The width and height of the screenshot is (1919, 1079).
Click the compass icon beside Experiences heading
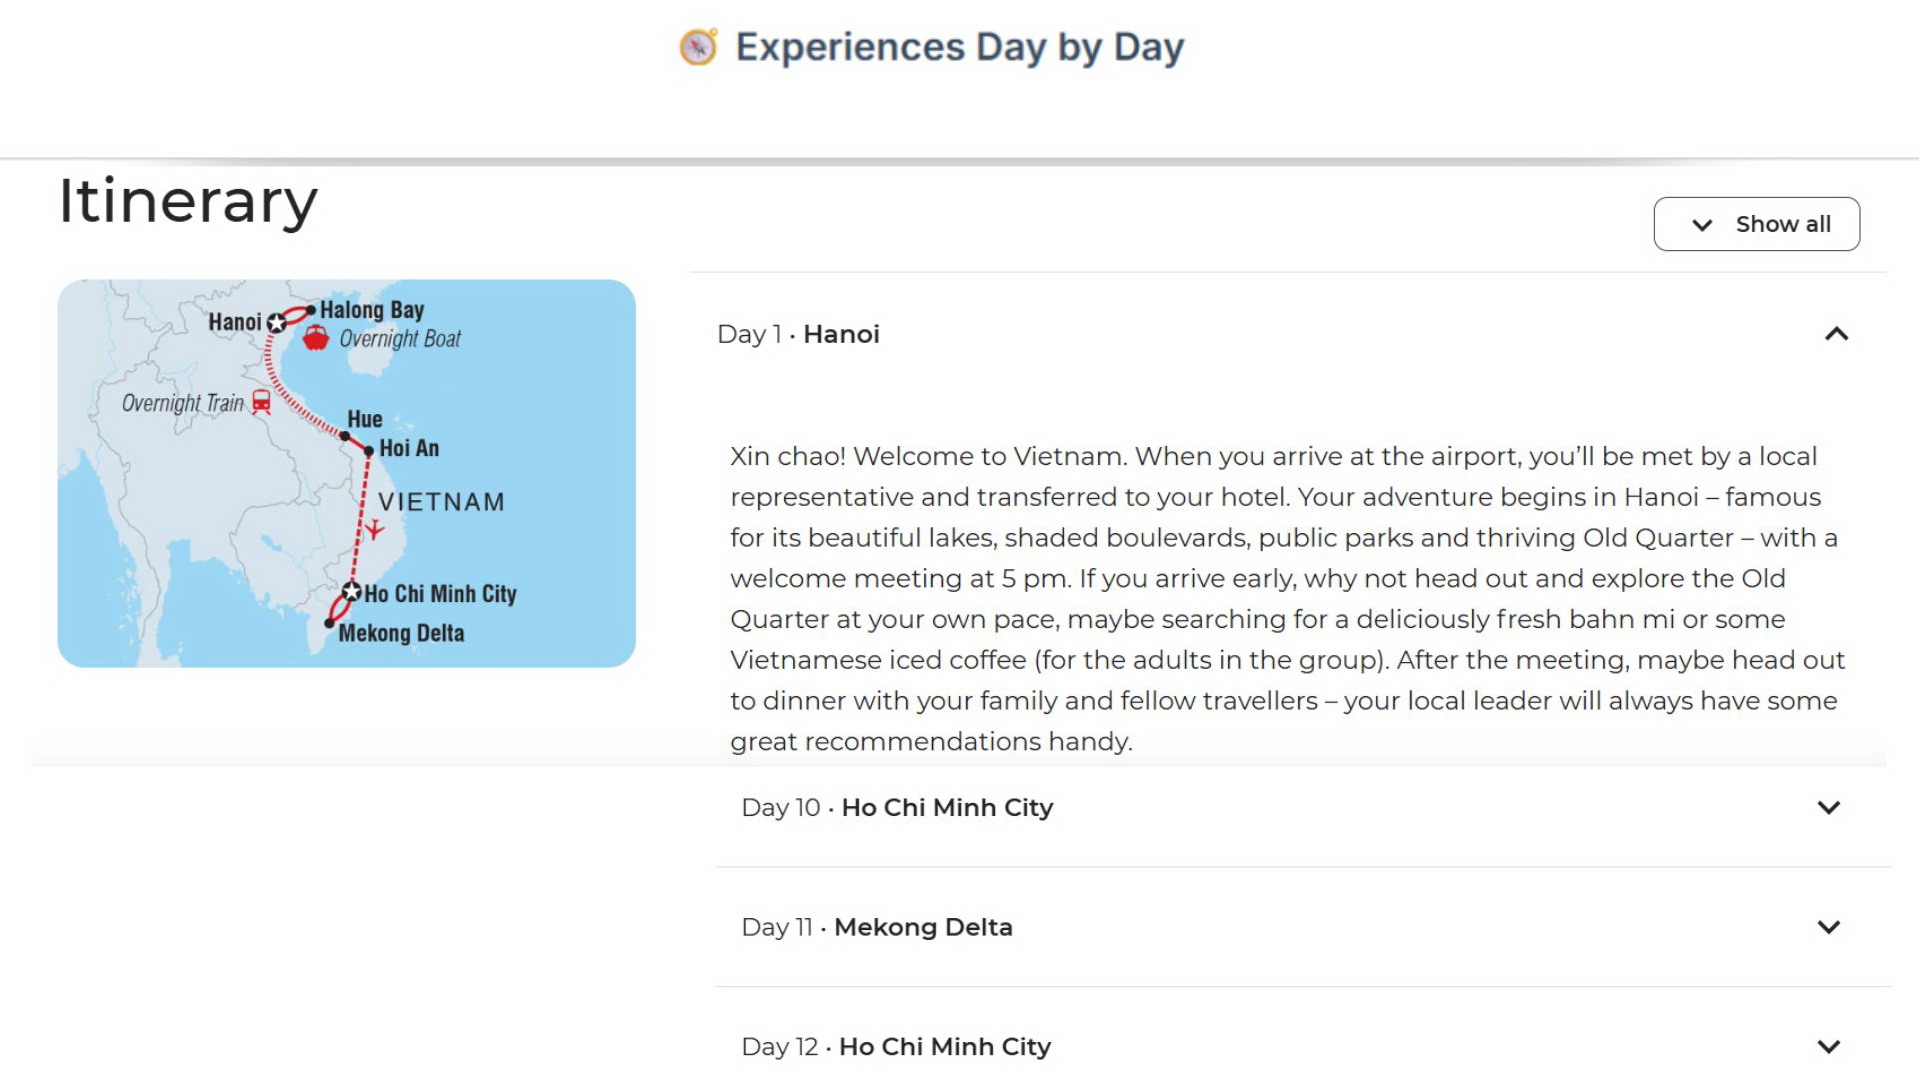698,47
